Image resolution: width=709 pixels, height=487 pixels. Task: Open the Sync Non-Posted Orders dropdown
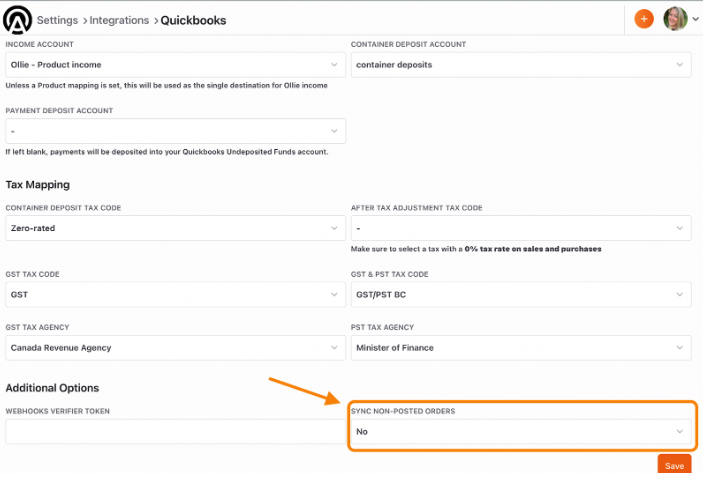521,432
